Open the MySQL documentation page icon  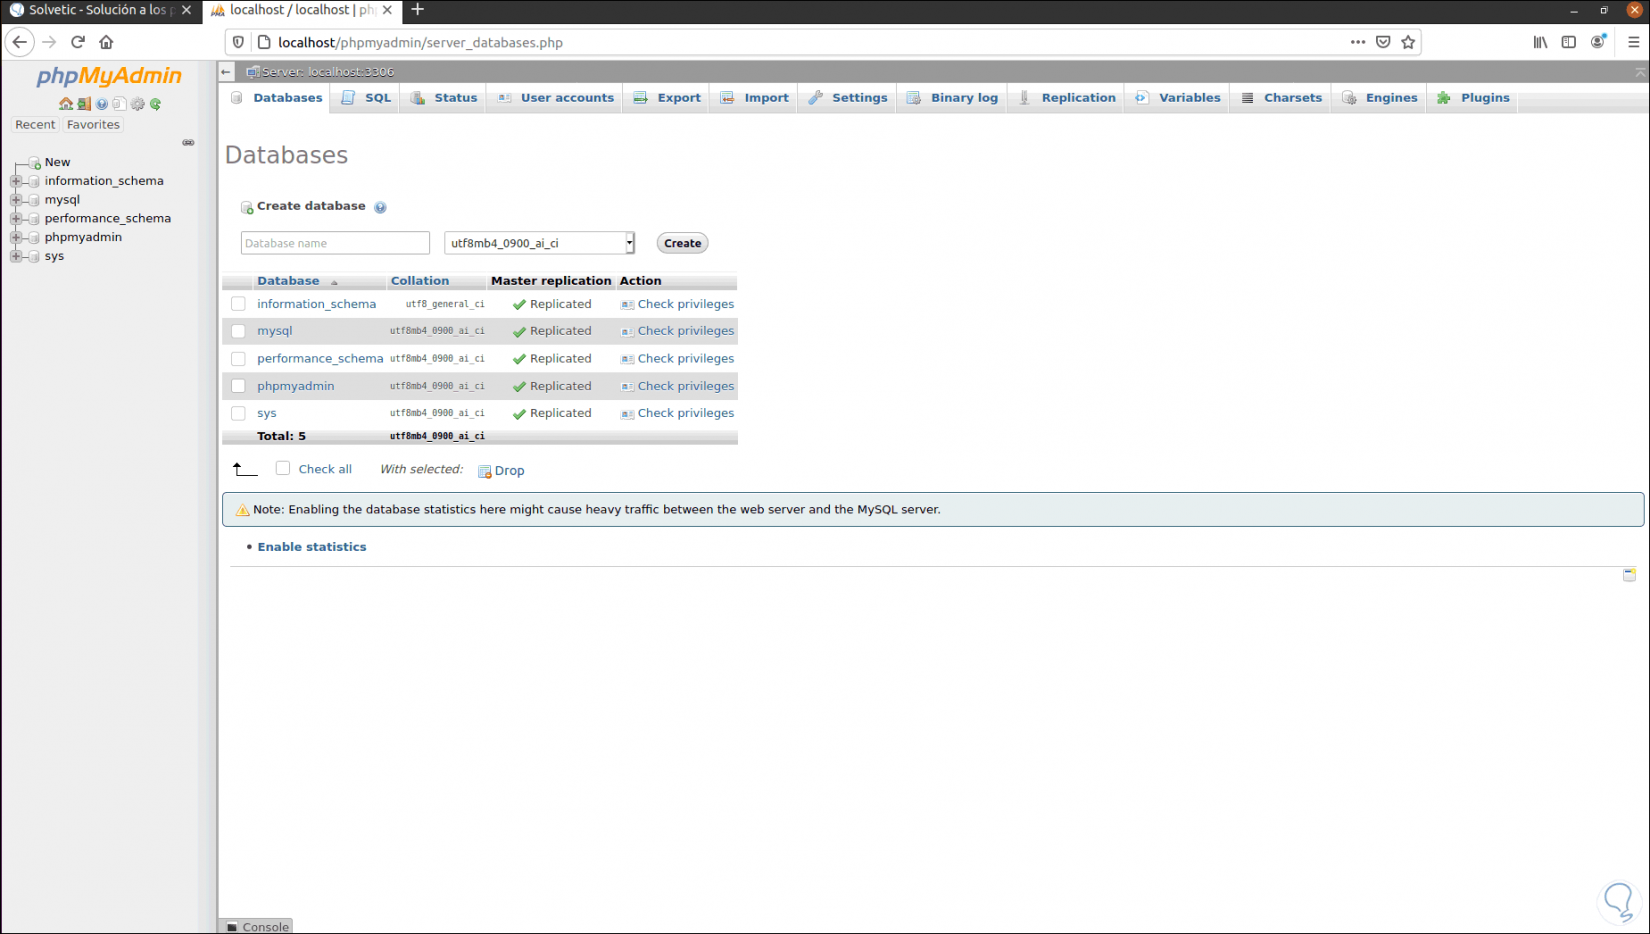[119, 104]
